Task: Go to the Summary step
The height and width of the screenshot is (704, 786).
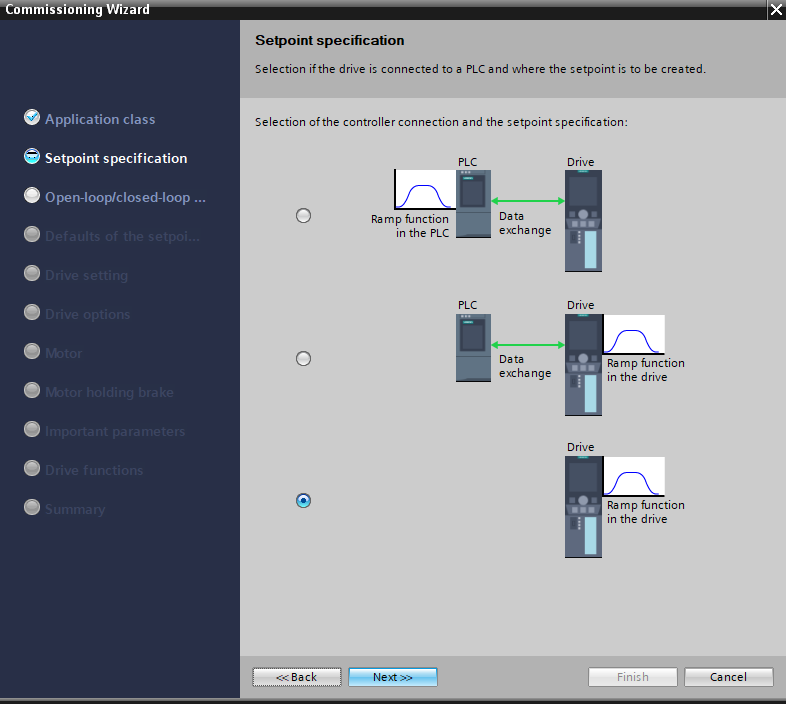Action: click(75, 509)
